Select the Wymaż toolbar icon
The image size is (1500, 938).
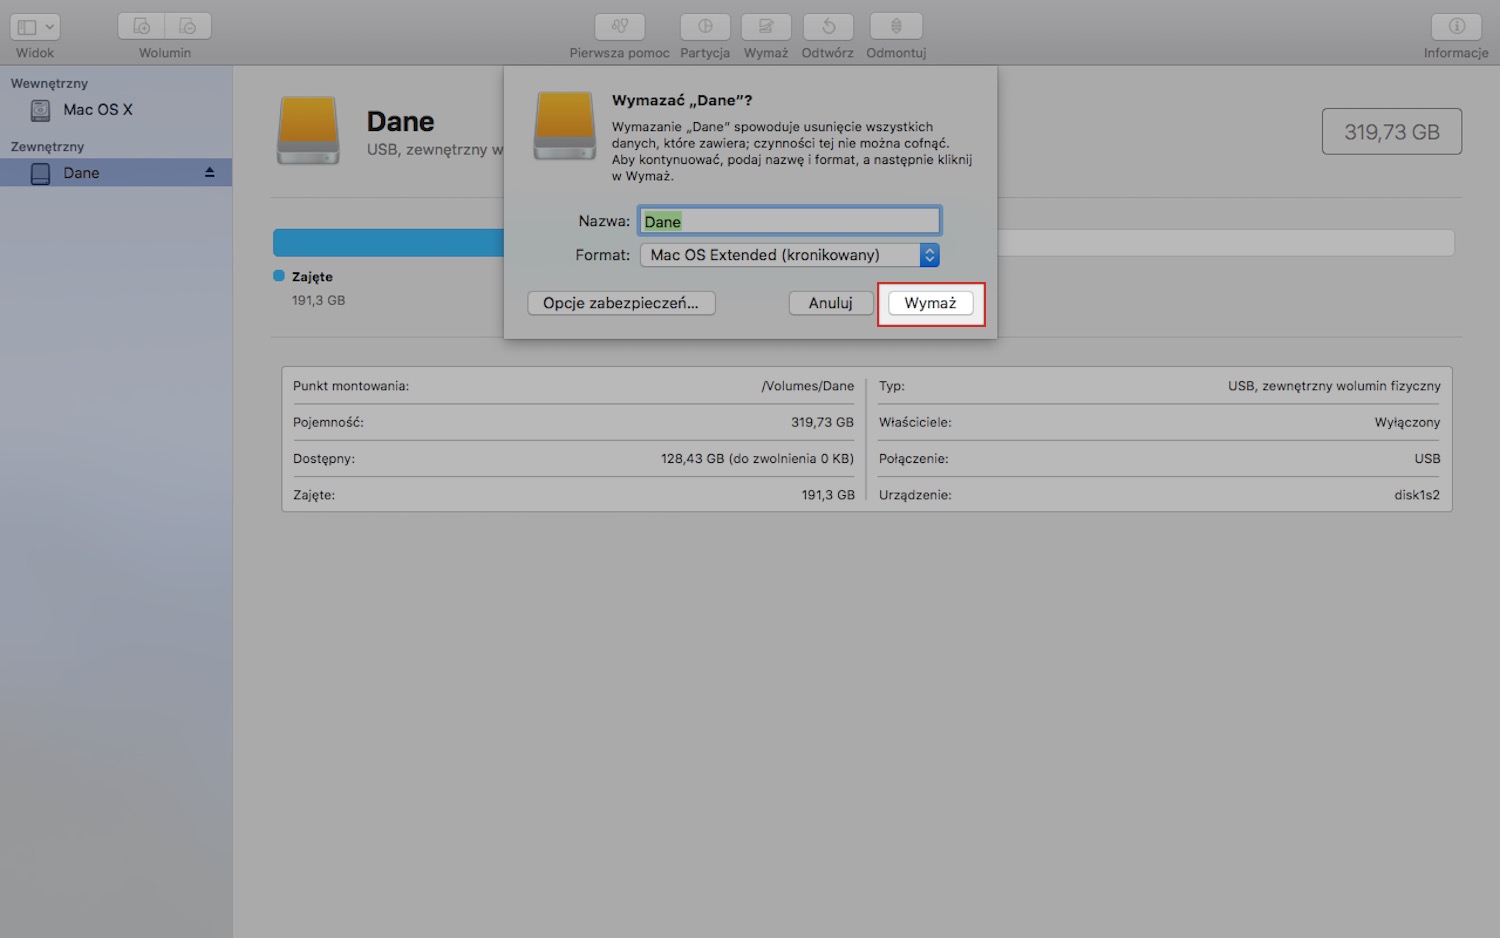766,27
